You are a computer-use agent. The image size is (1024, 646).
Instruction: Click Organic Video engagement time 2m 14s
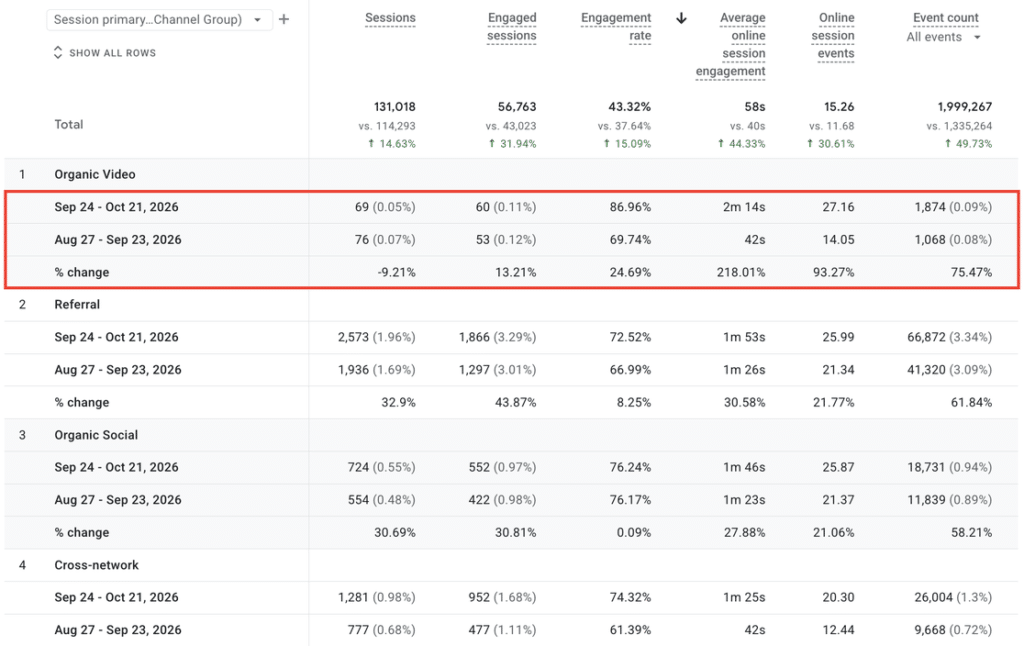pyautogui.click(x=744, y=207)
